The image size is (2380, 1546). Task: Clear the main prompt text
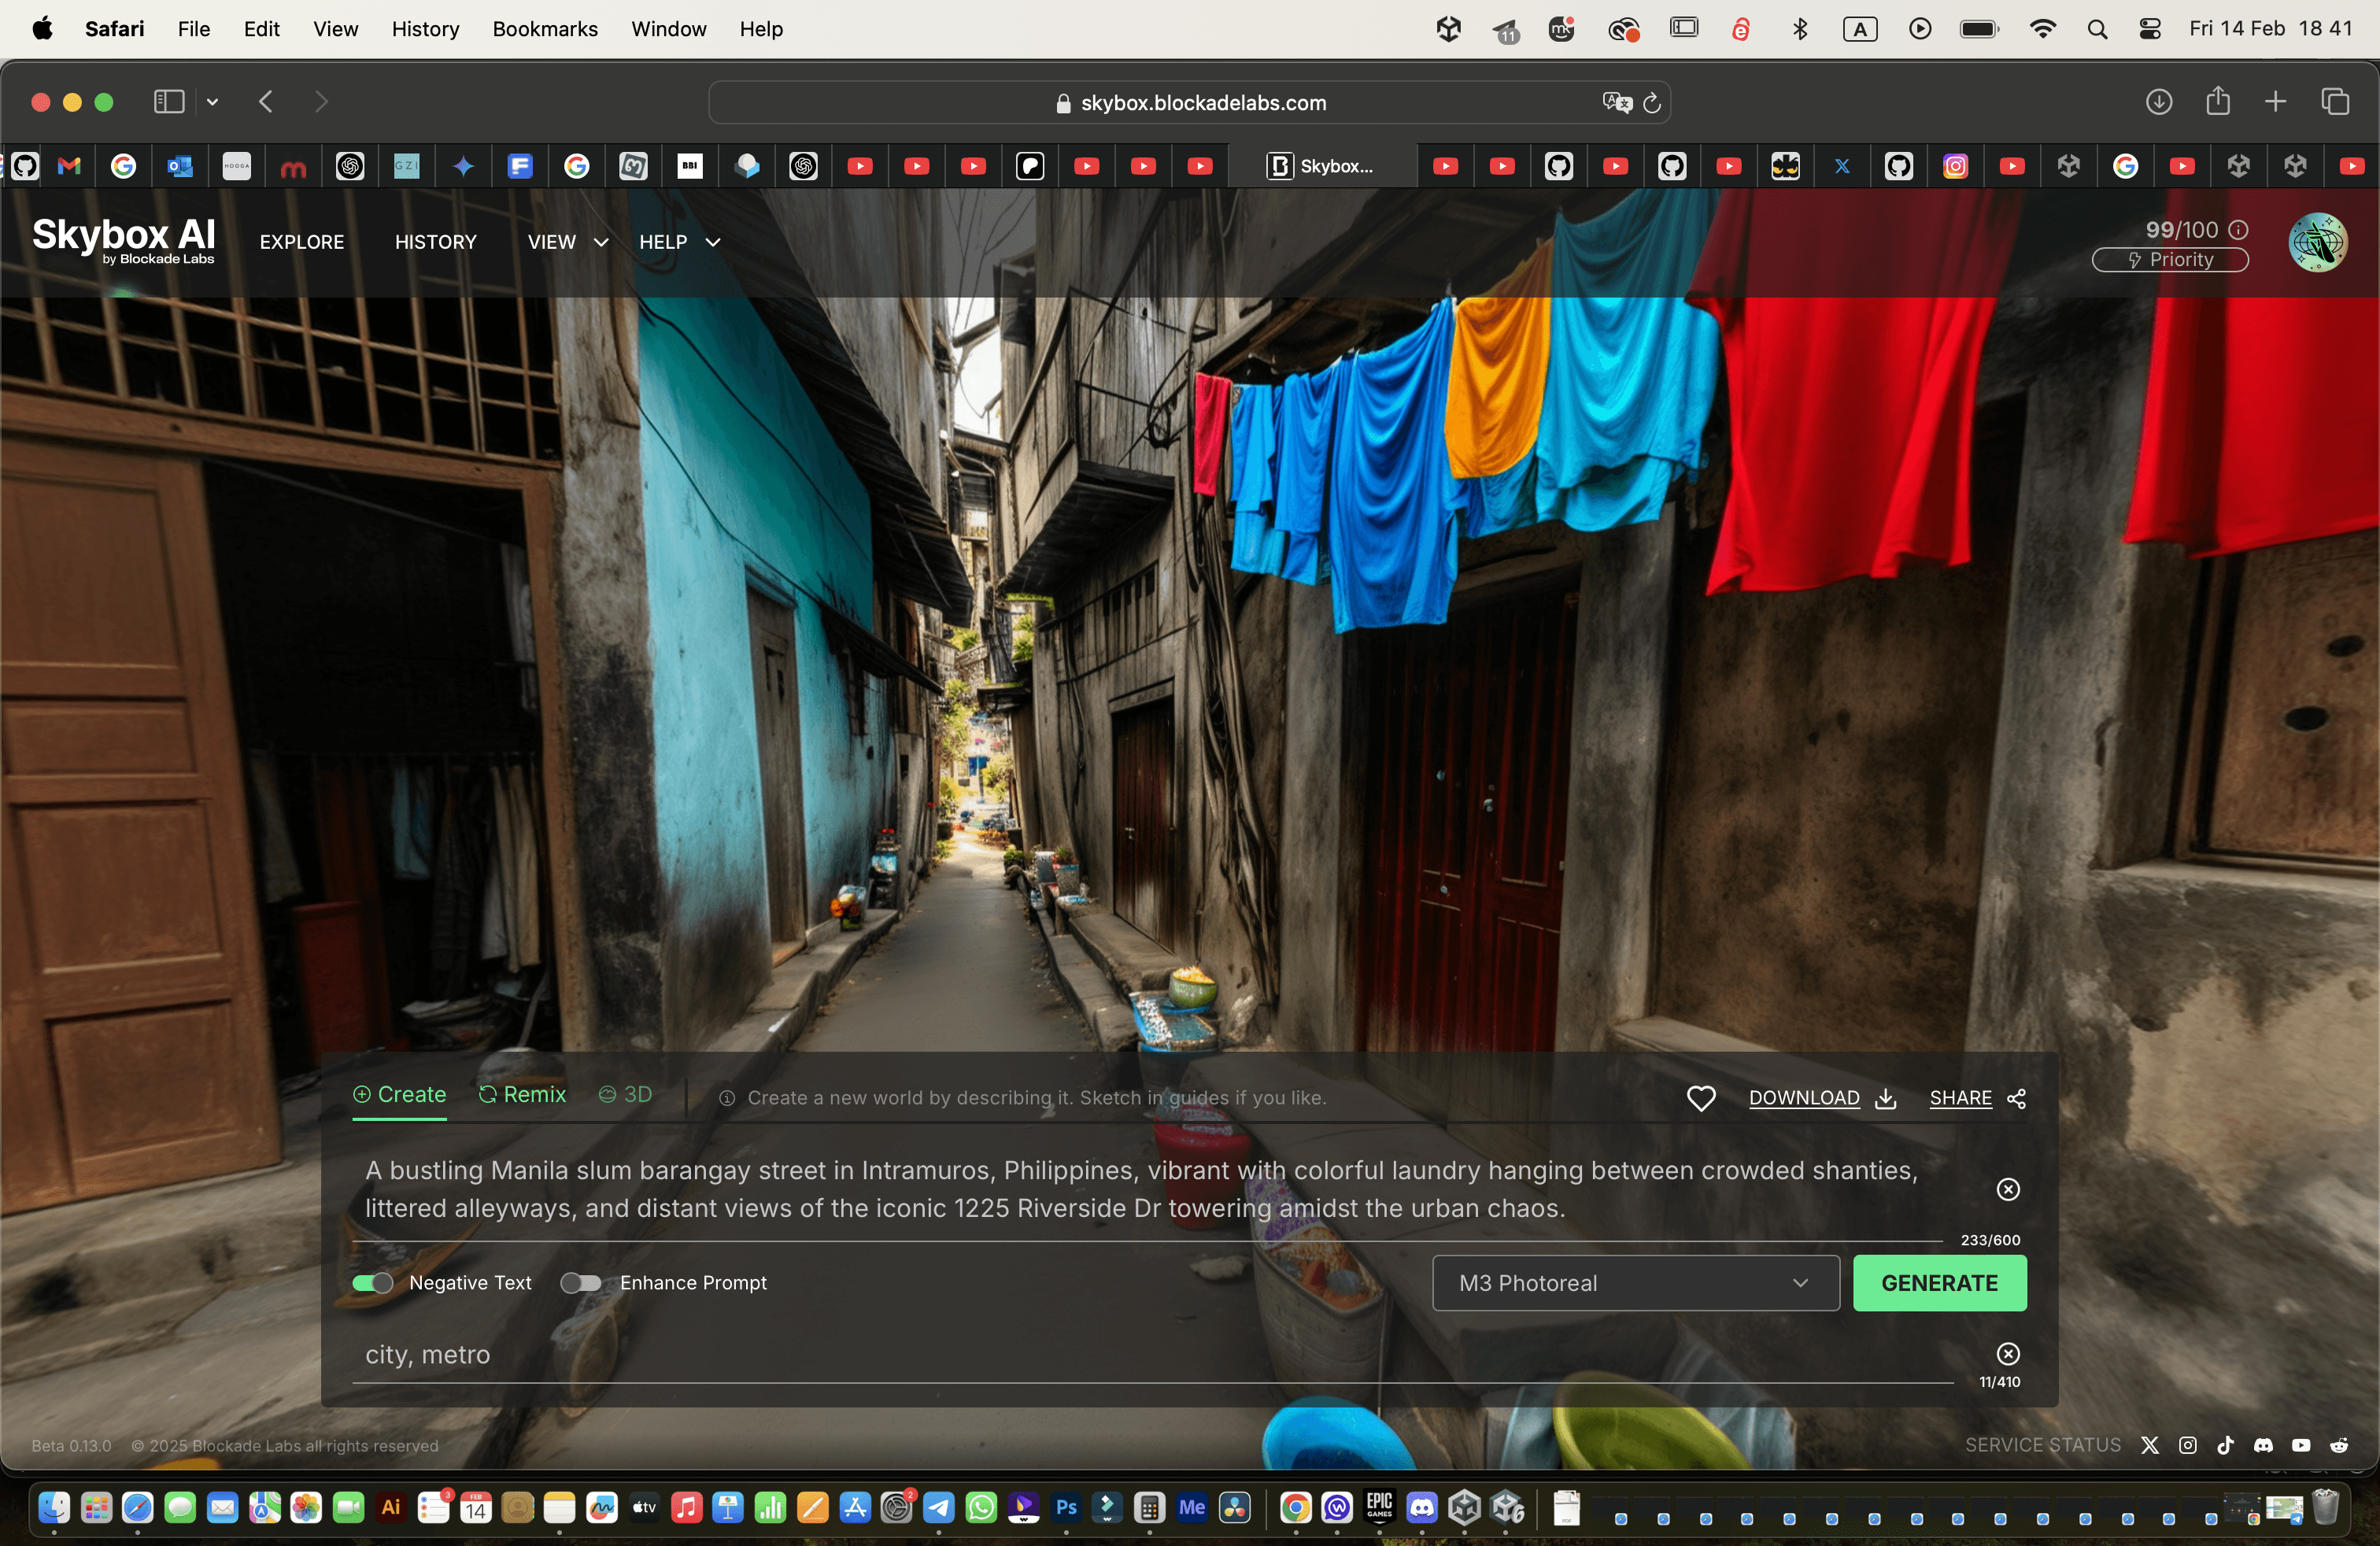point(2008,1189)
